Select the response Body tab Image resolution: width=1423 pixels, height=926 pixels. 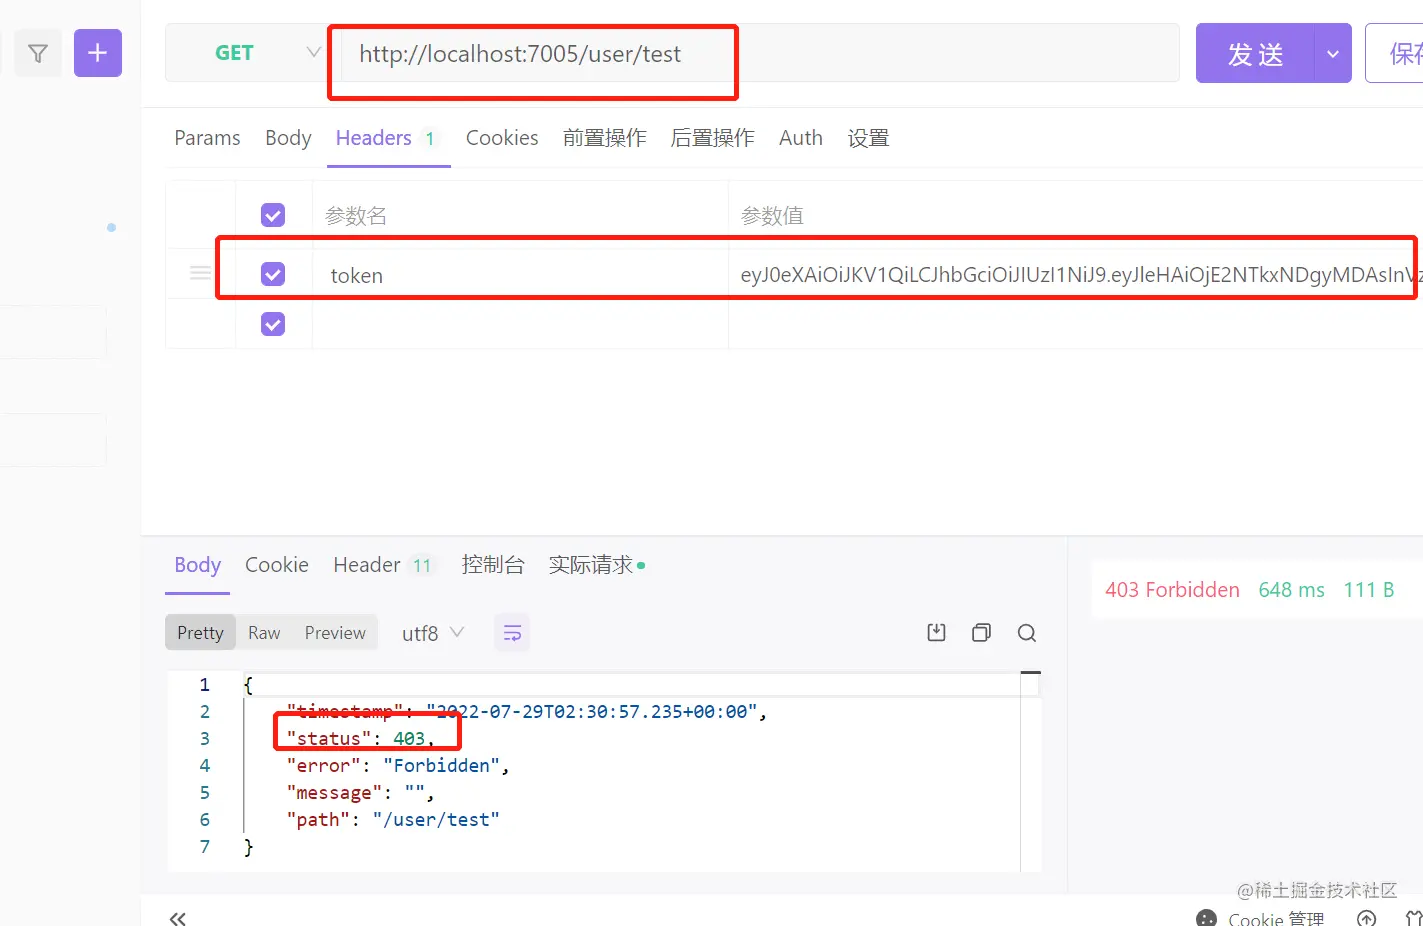click(197, 565)
